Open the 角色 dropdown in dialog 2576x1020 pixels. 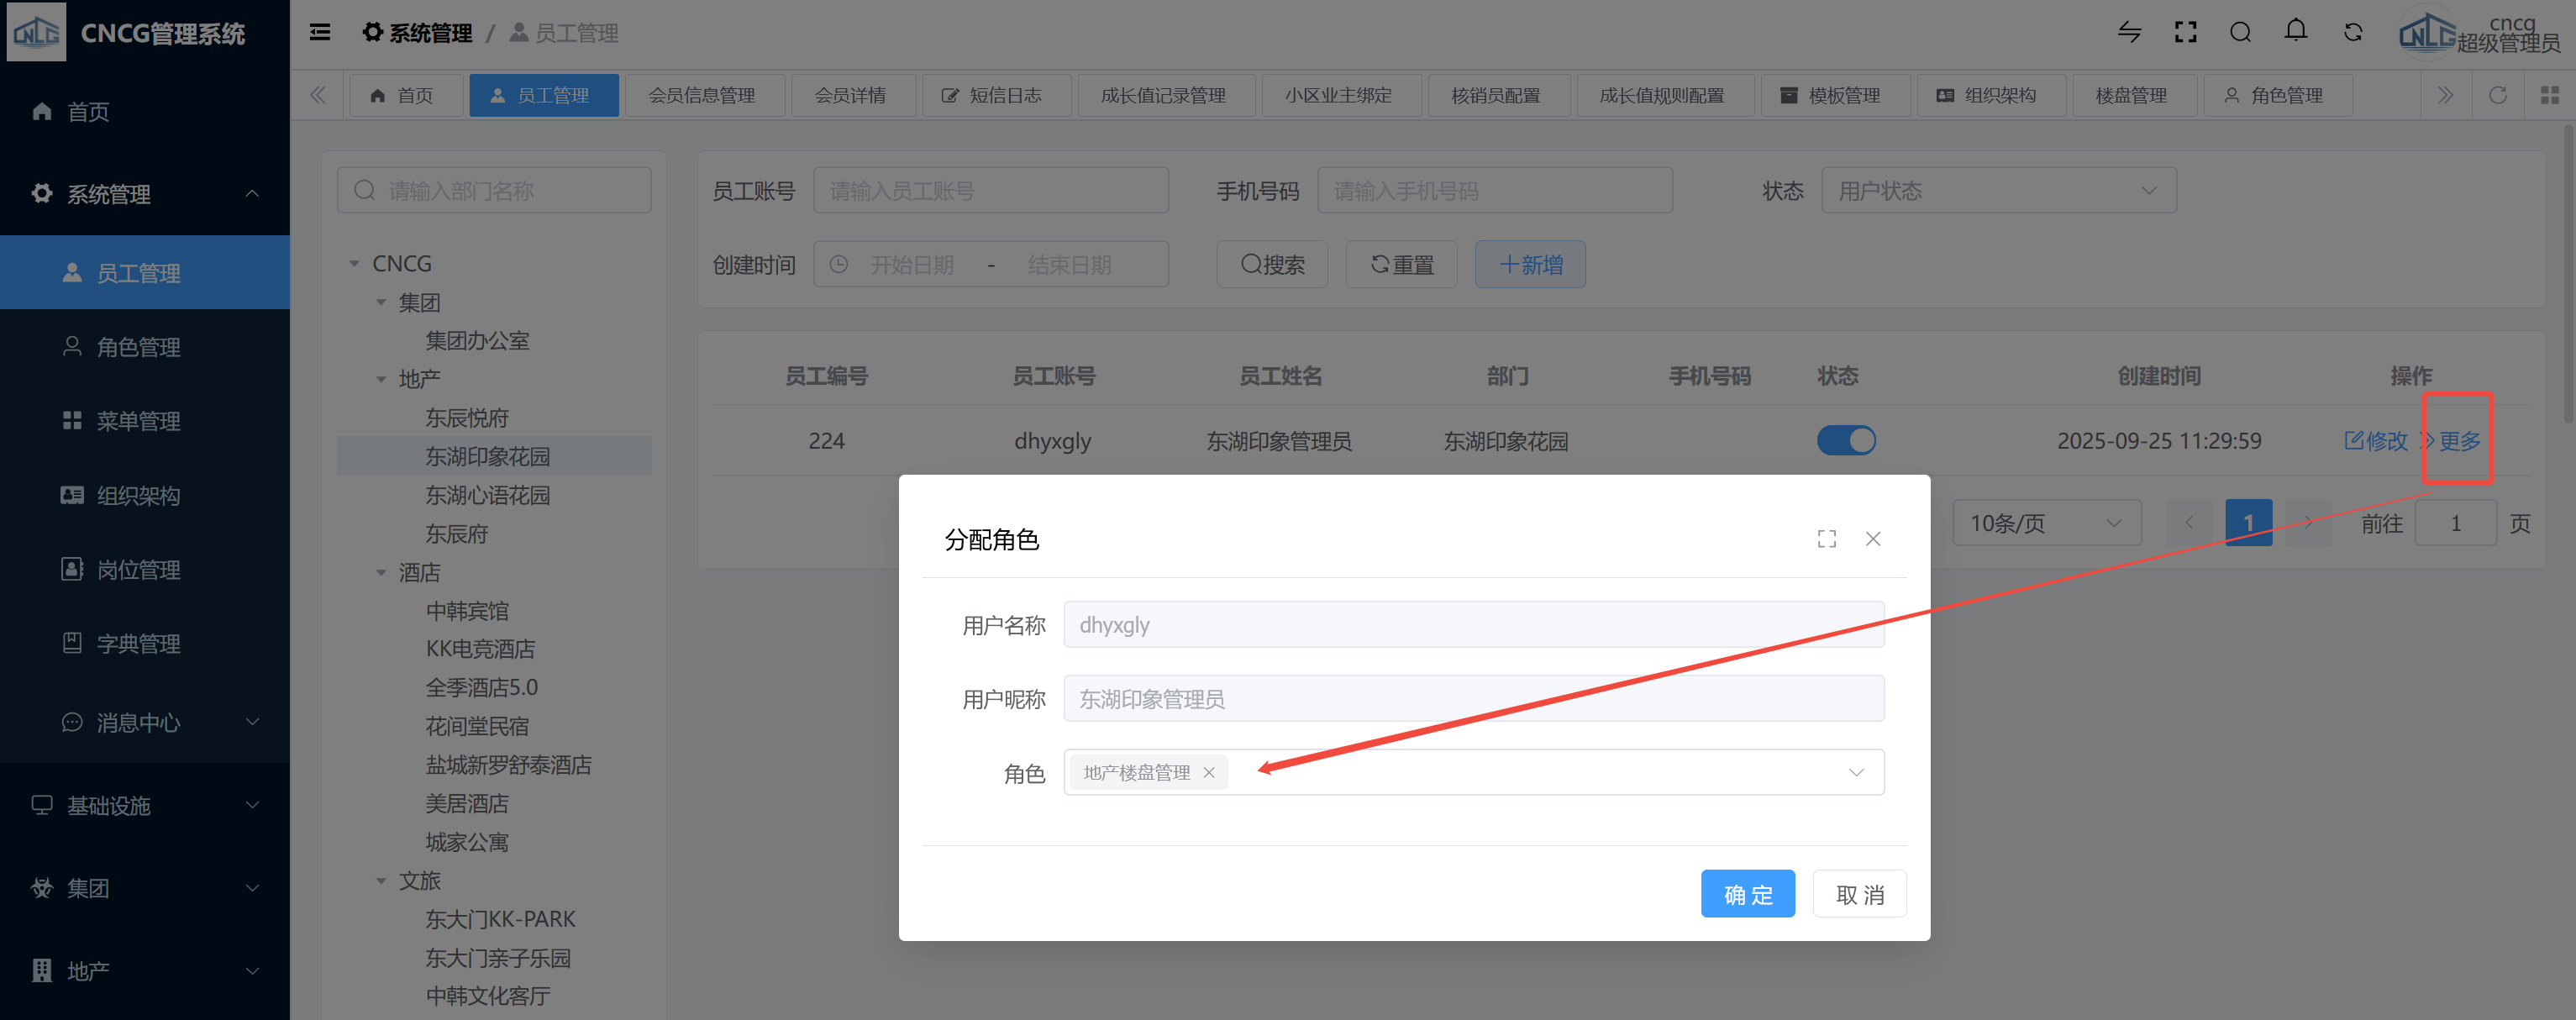pyautogui.click(x=1855, y=772)
